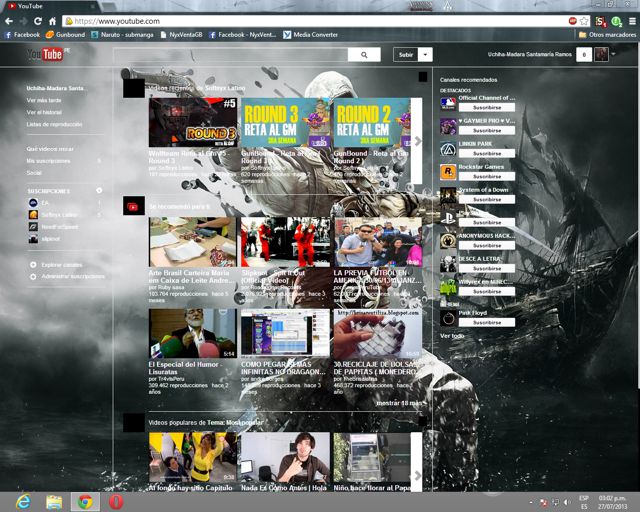Open the EA subscription channel icon
The width and height of the screenshot is (640, 512).
[33, 203]
